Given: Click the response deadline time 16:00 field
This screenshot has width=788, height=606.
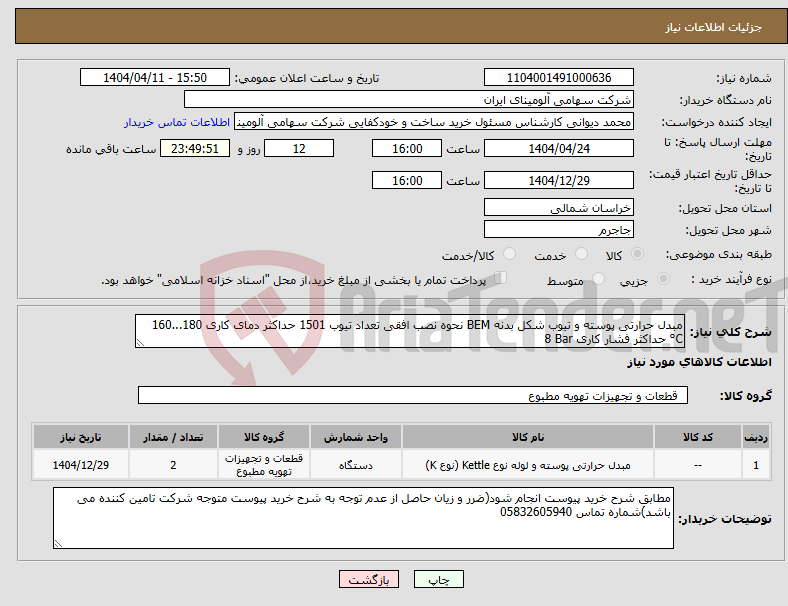Looking at the screenshot, I should [x=407, y=149].
